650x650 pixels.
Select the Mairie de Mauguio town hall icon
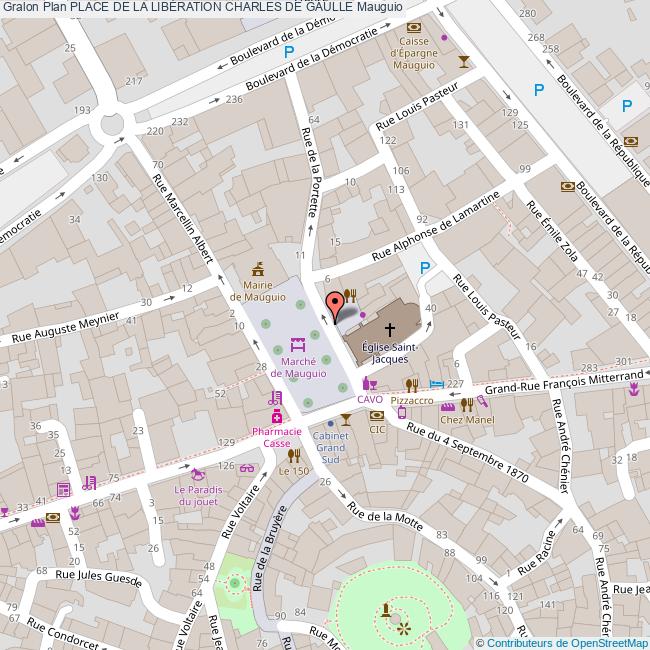(x=258, y=268)
